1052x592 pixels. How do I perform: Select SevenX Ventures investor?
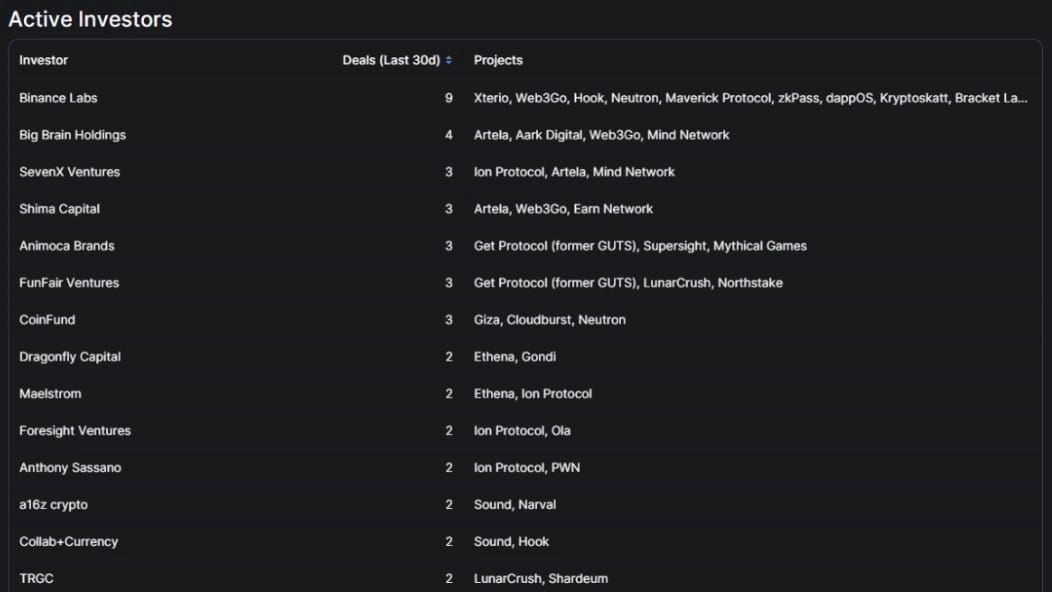69,172
